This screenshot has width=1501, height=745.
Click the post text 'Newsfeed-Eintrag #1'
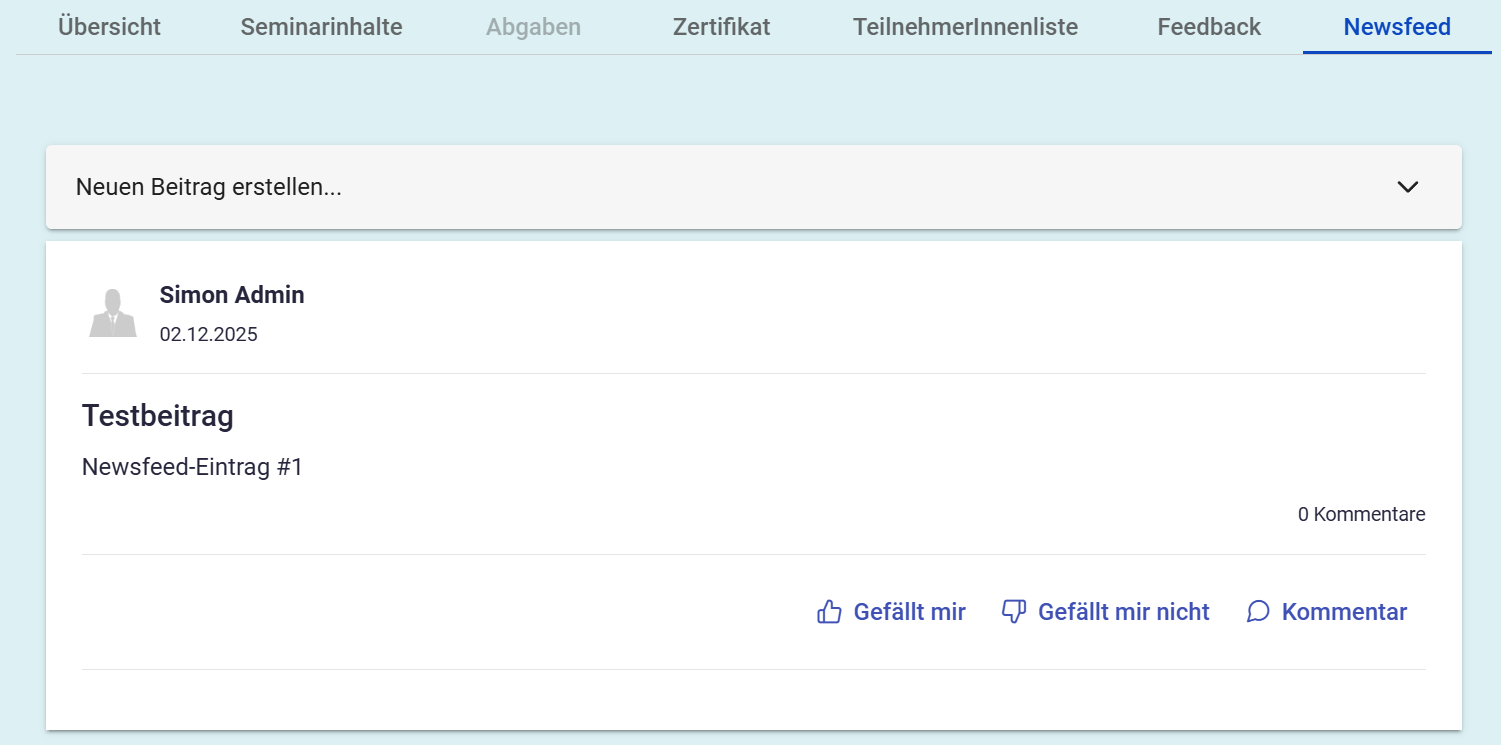click(x=192, y=467)
